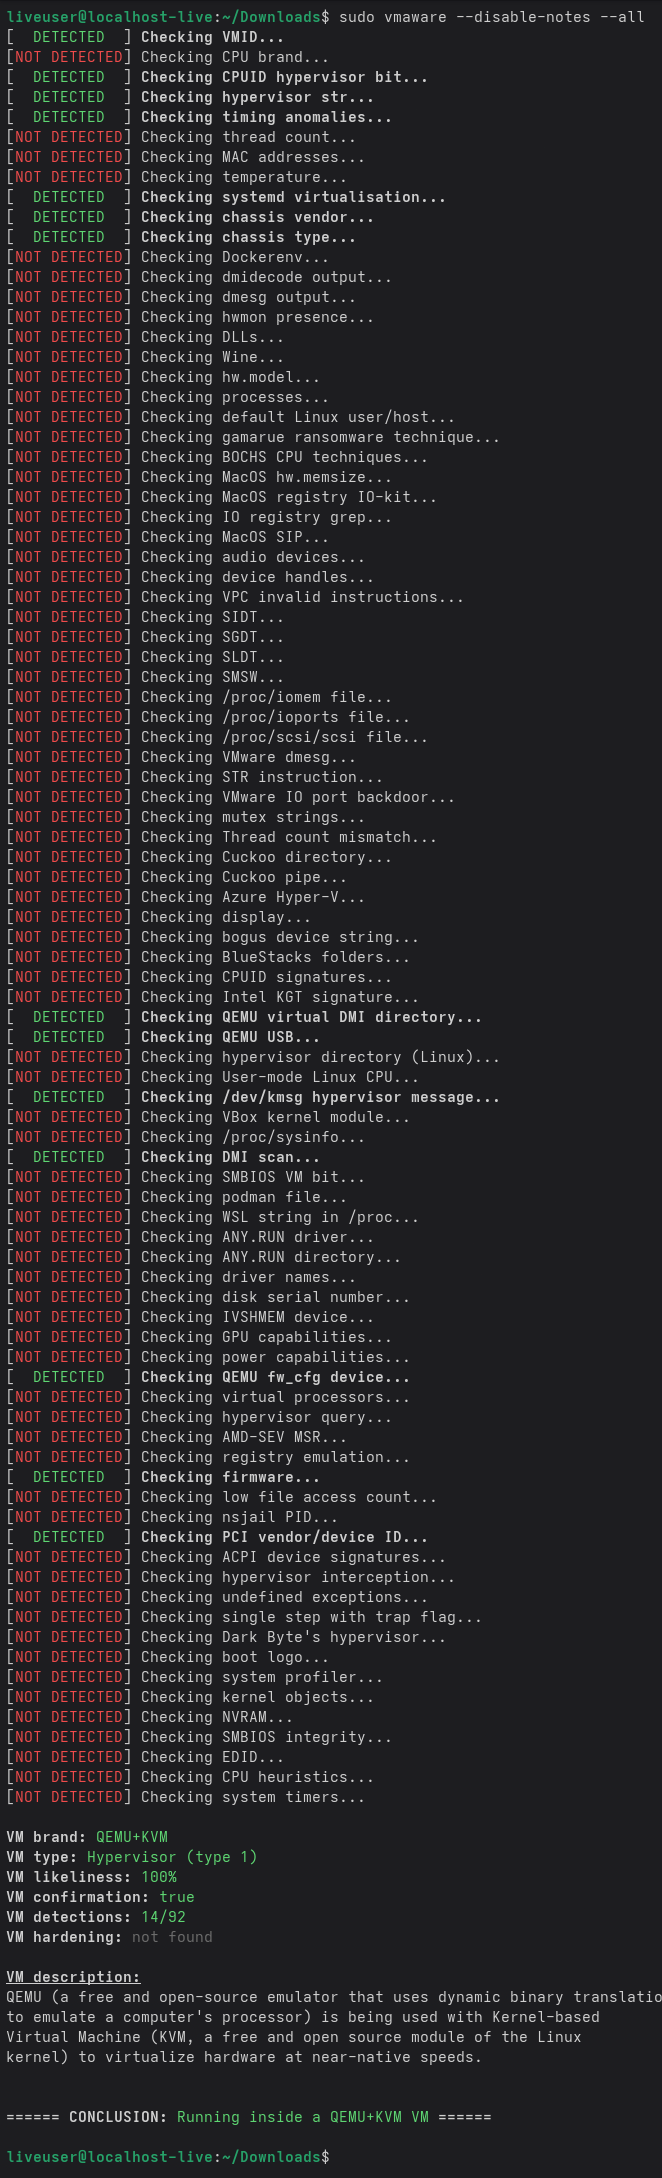Click the 'Hypervisor (type 1)' VM type value
The image size is (662, 2178).
click(172, 1857)
